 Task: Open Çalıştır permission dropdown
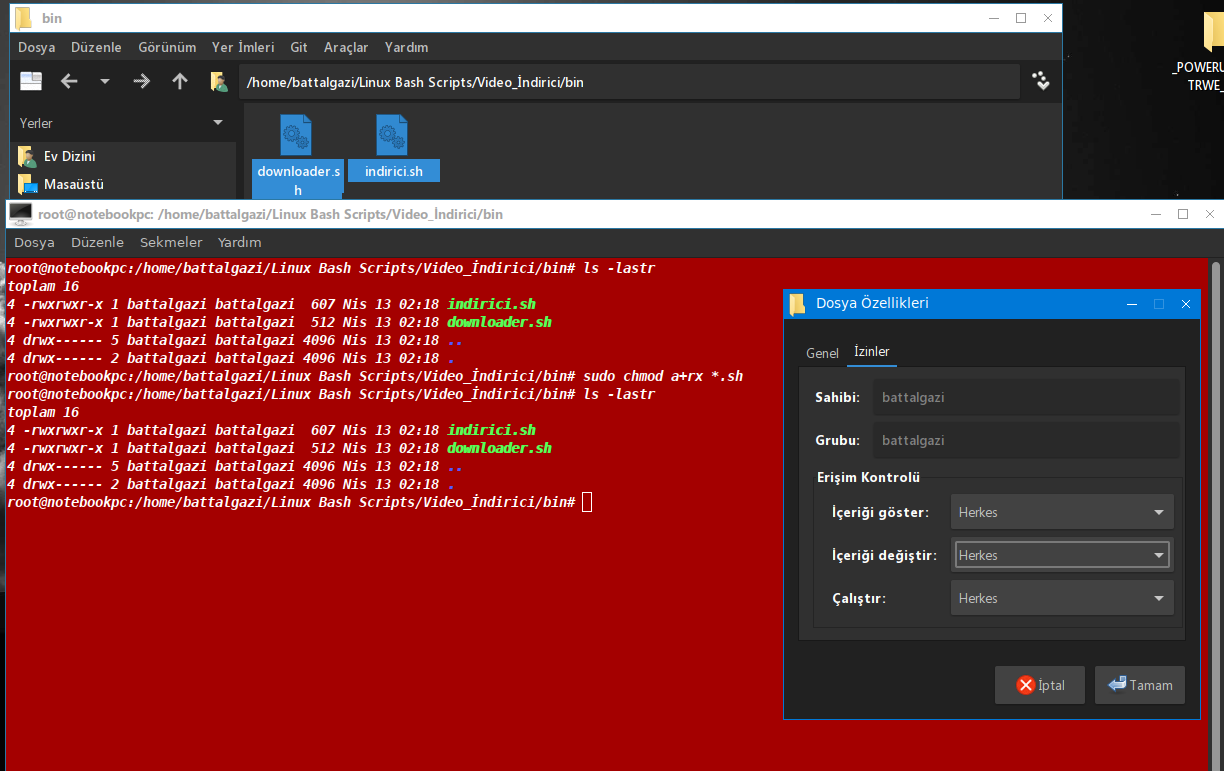[x=1062, y=598]
